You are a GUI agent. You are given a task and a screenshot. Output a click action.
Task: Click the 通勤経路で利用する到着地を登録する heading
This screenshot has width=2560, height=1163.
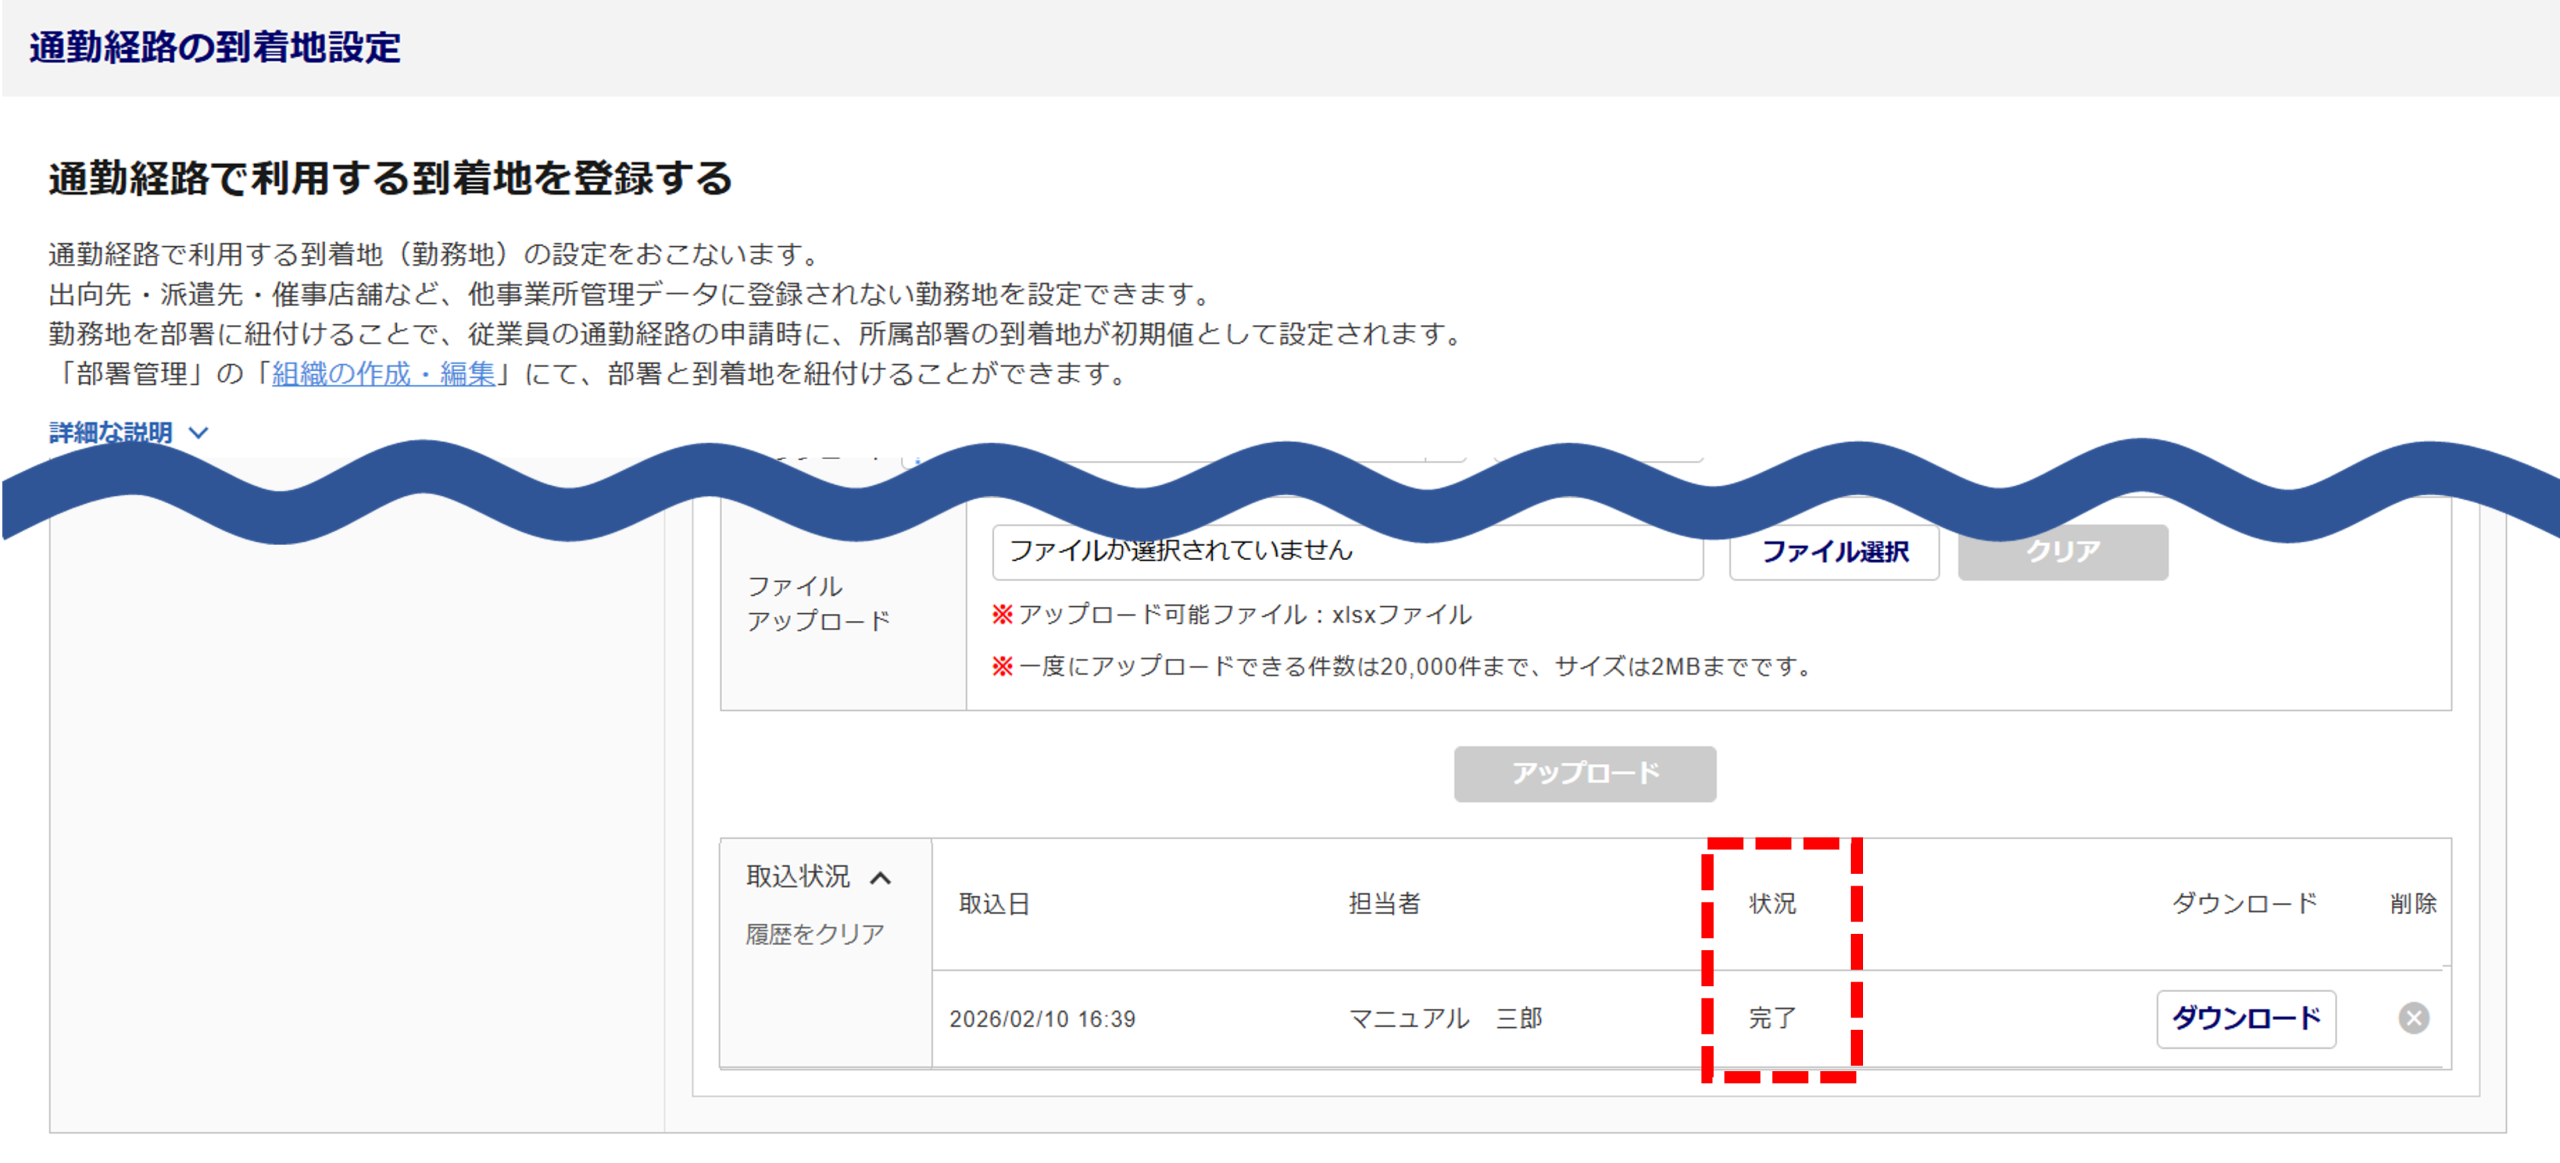(x=390, y=179)
